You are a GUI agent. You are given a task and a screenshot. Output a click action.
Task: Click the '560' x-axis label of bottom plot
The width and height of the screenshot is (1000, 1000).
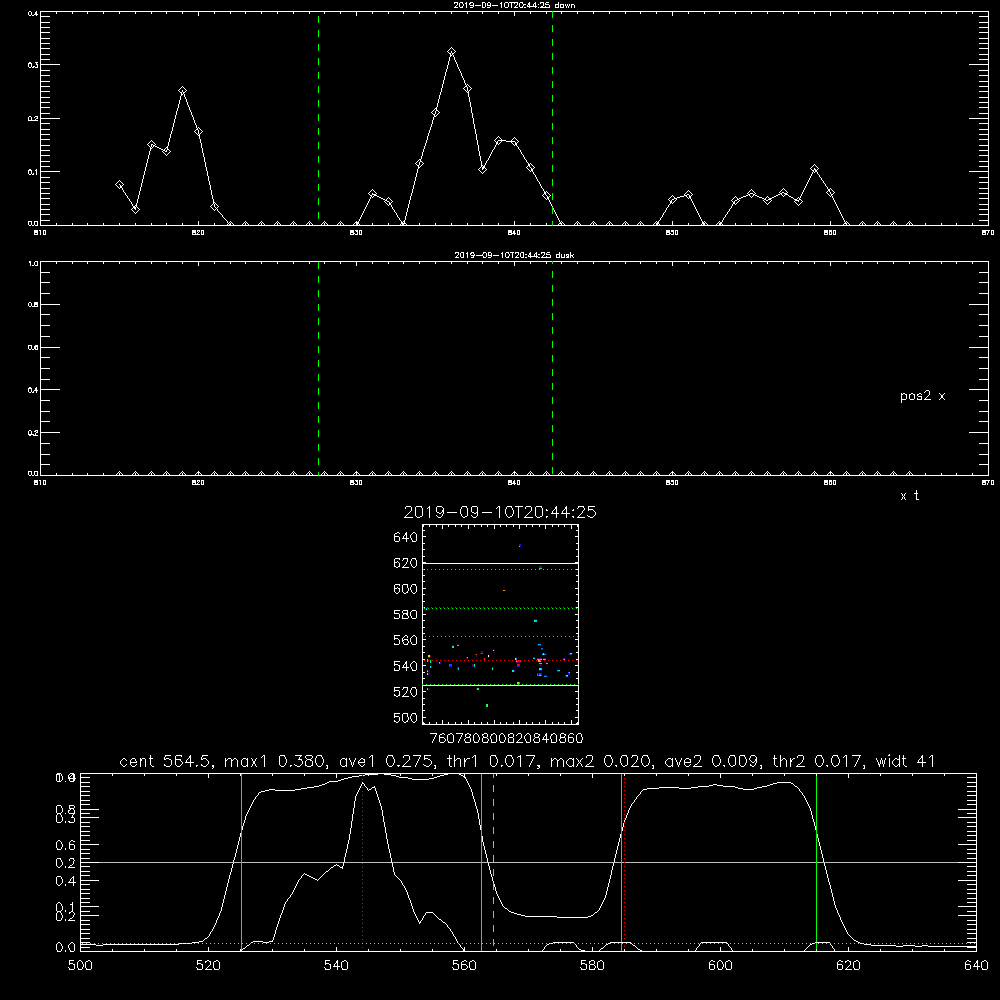(464, 965)
